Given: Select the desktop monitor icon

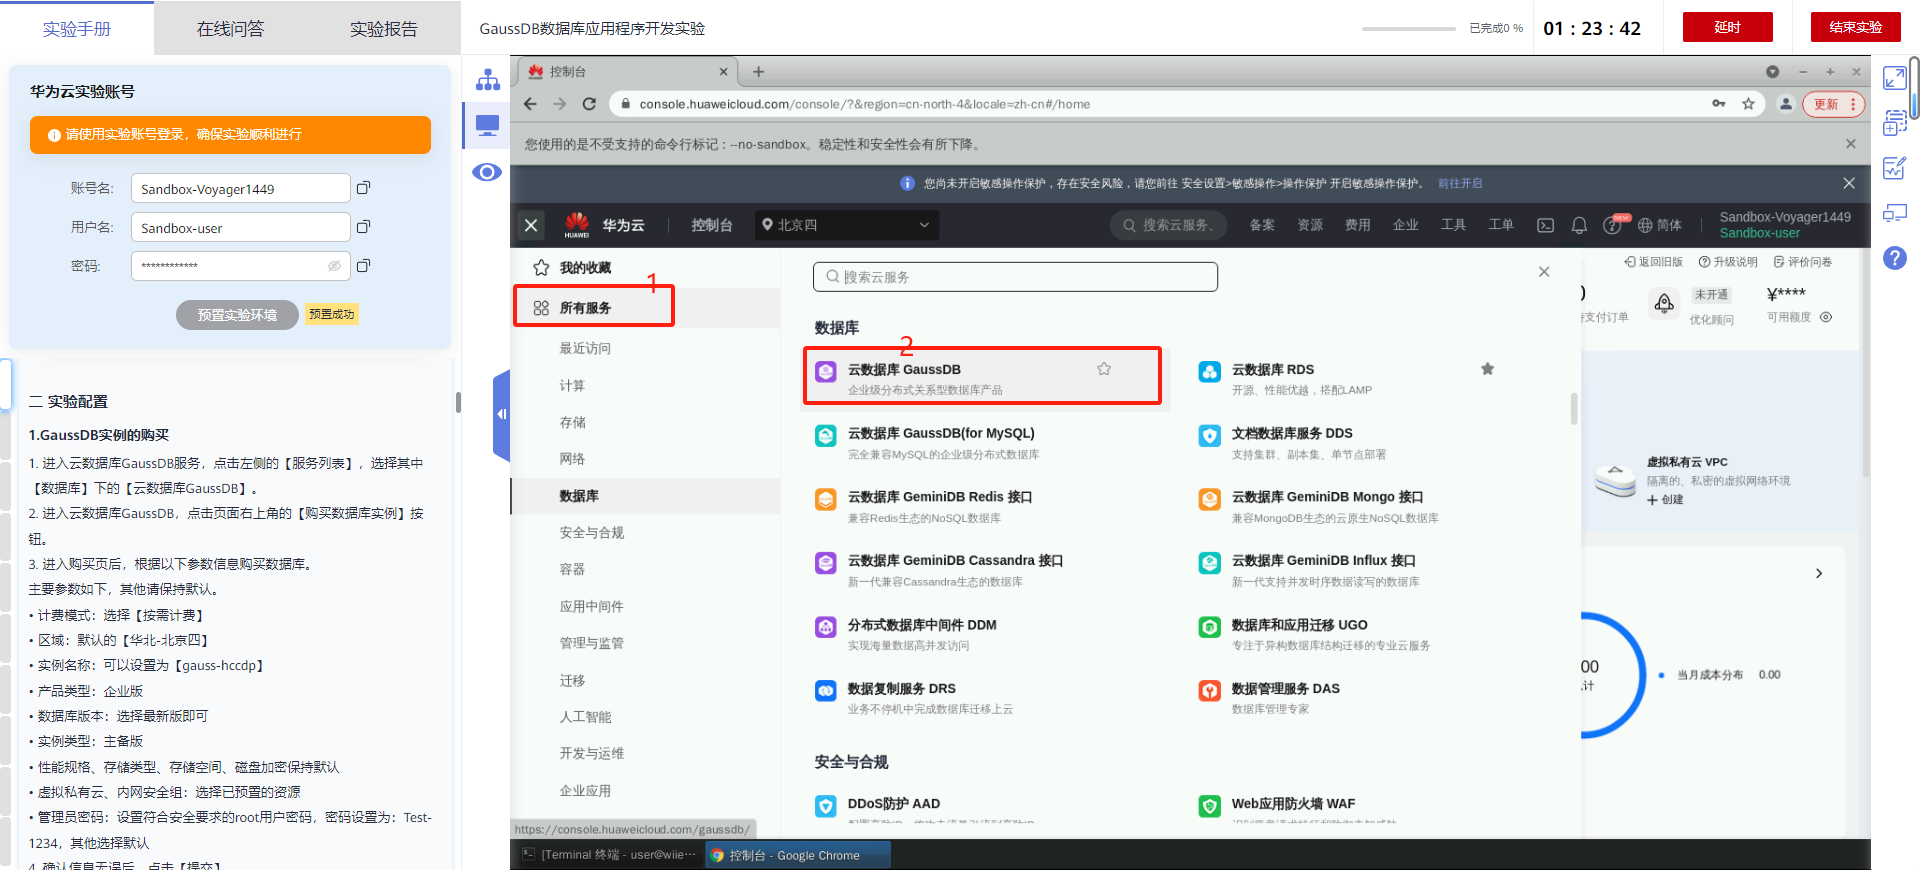Looking at the screenshot, I should pyautogui.click(x=488, y=126).
